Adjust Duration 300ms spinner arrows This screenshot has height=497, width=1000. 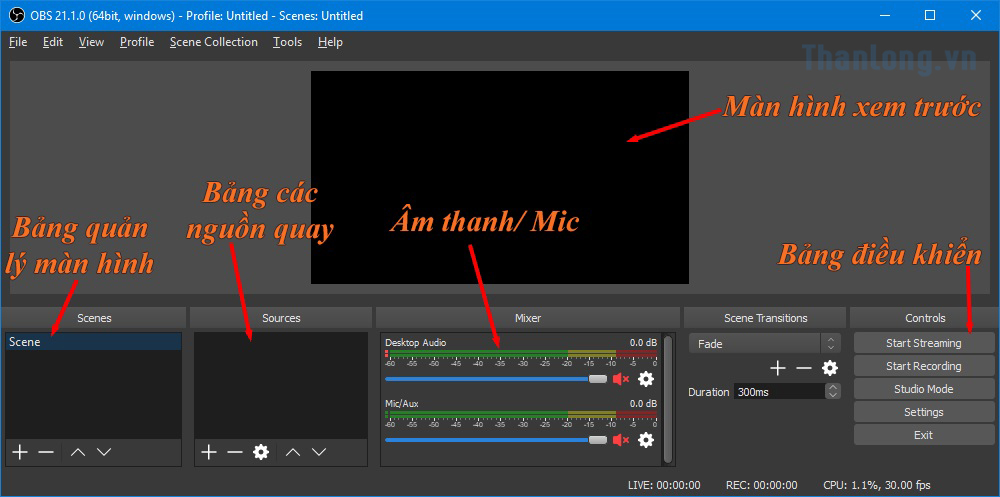coord(833,392)
